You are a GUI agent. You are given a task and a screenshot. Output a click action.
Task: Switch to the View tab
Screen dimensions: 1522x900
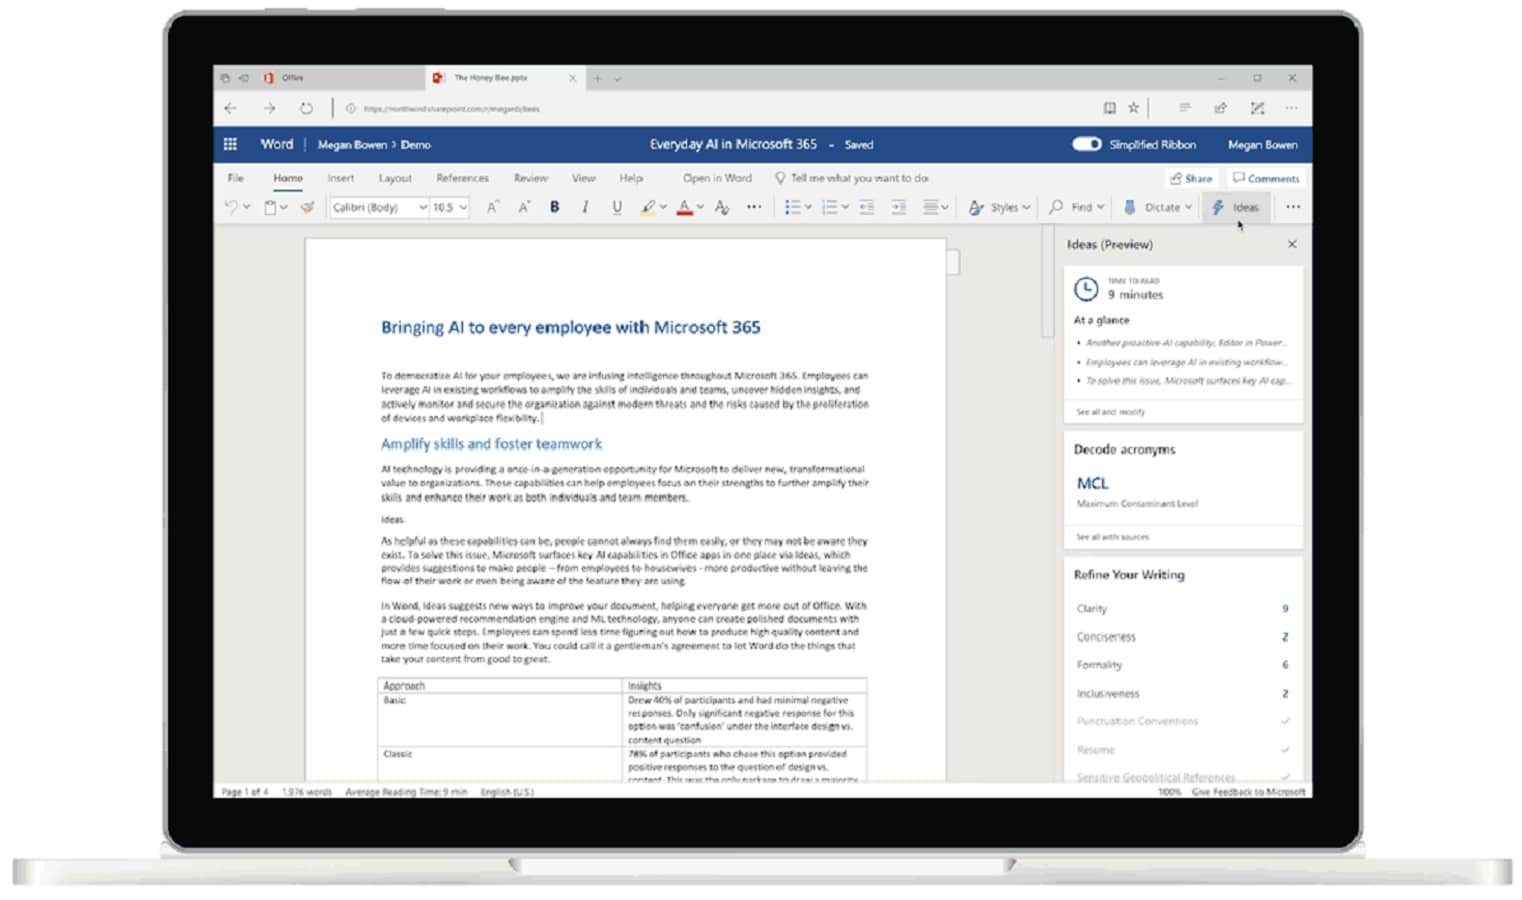[x=584, y=178]
